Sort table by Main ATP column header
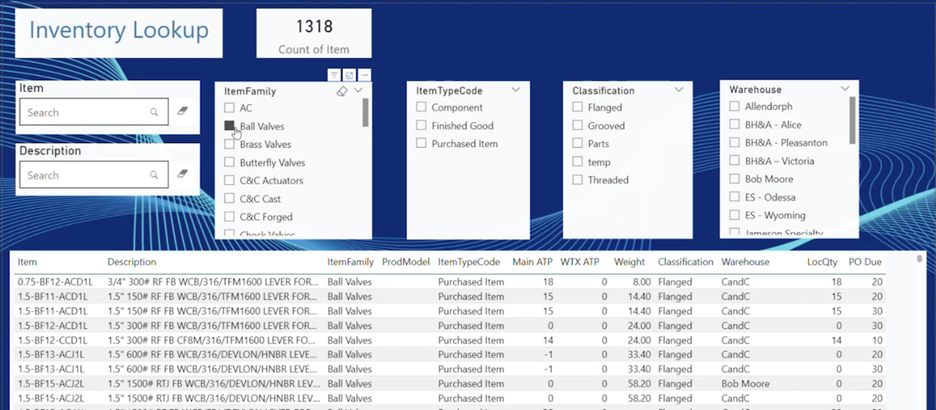The width and height of the screenshot is (936, 410). click(x=532, y=262)
